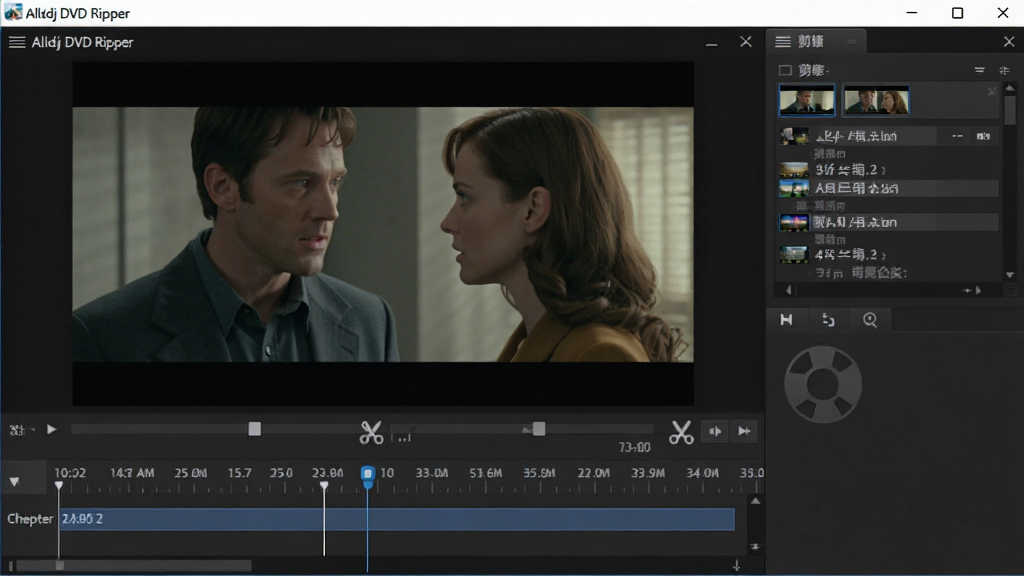Click the faint X beside the clip thumbnails
The image size is (1024, 576).
pos(991,91)
